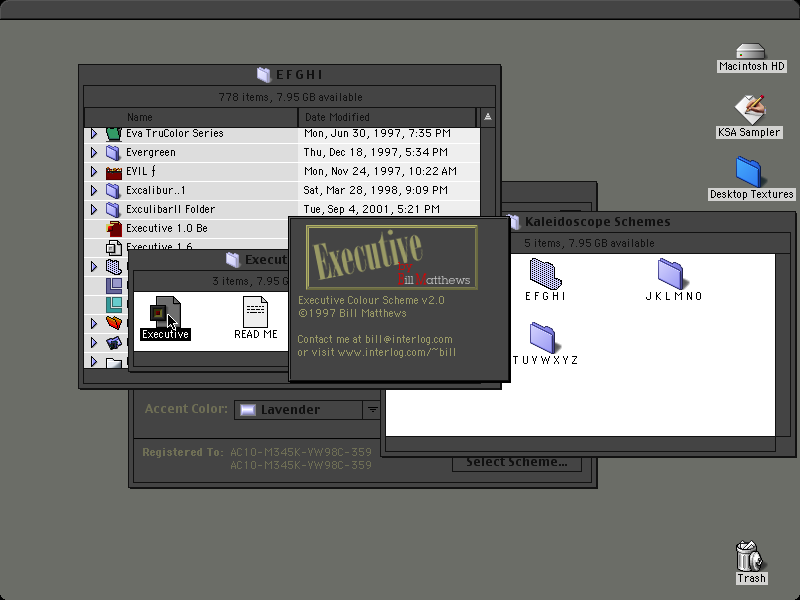Expand the Excalibur..1 folder
The image size is (800, 600).
(x=94, y=190)
